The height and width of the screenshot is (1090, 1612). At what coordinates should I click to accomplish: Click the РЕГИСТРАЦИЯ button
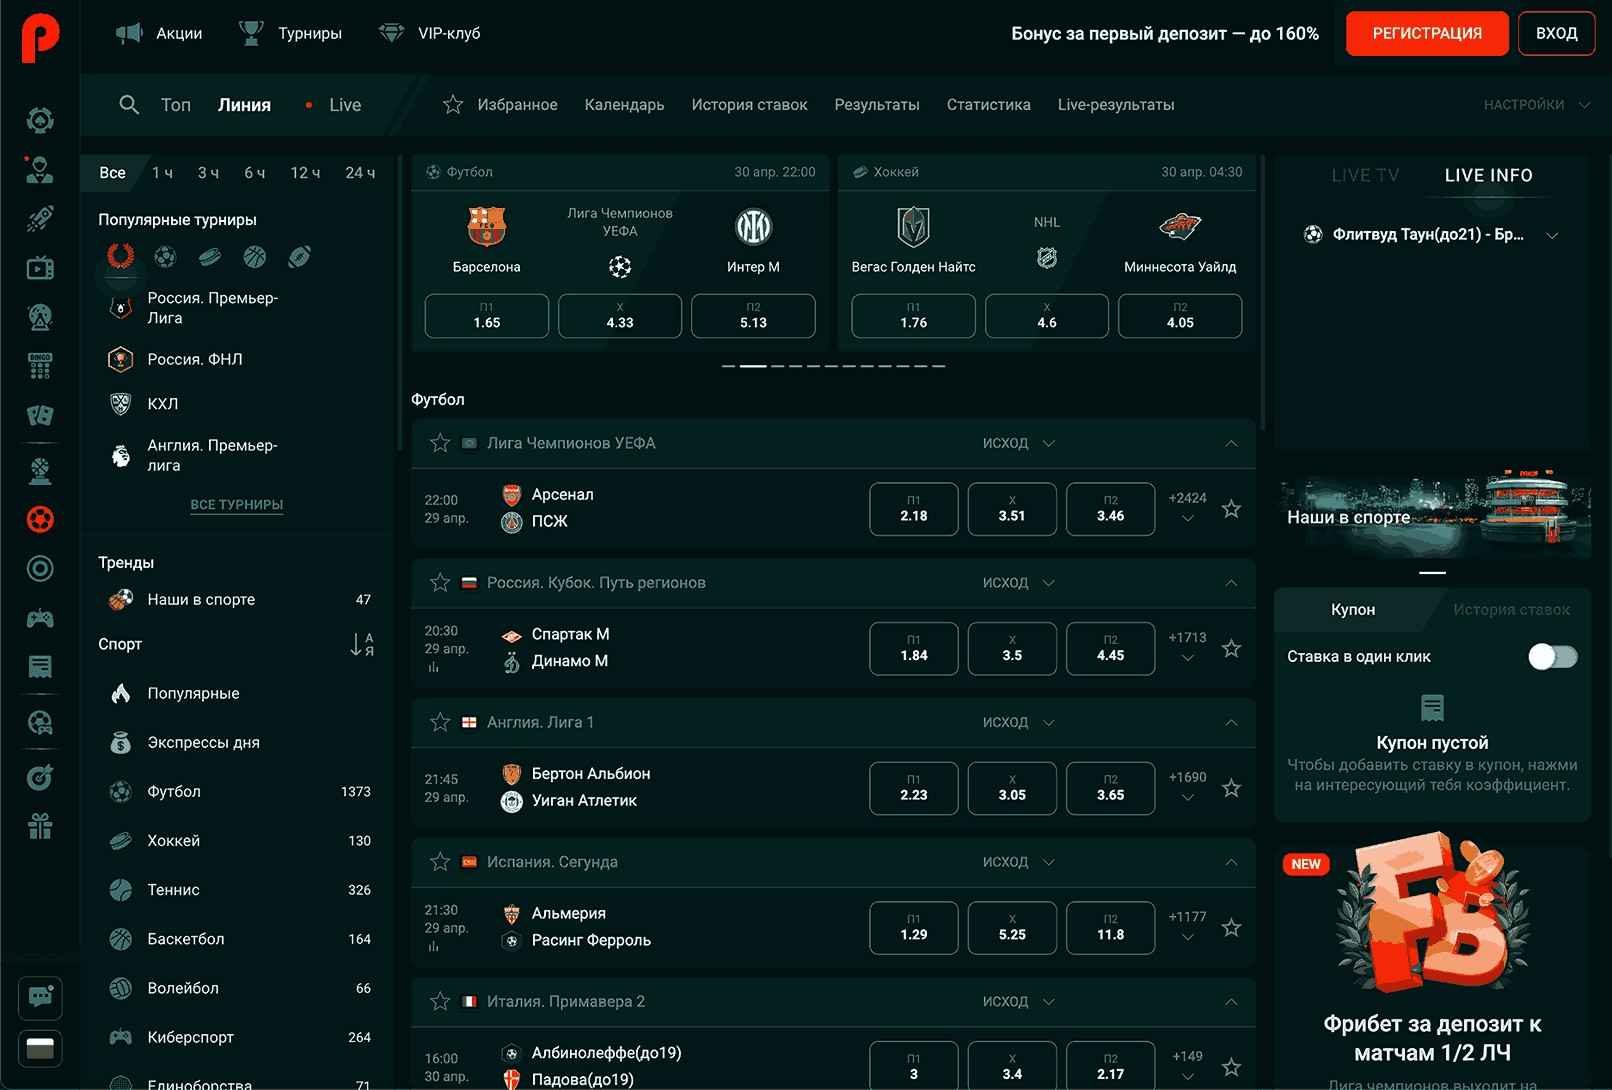(x=1427, y=33)
